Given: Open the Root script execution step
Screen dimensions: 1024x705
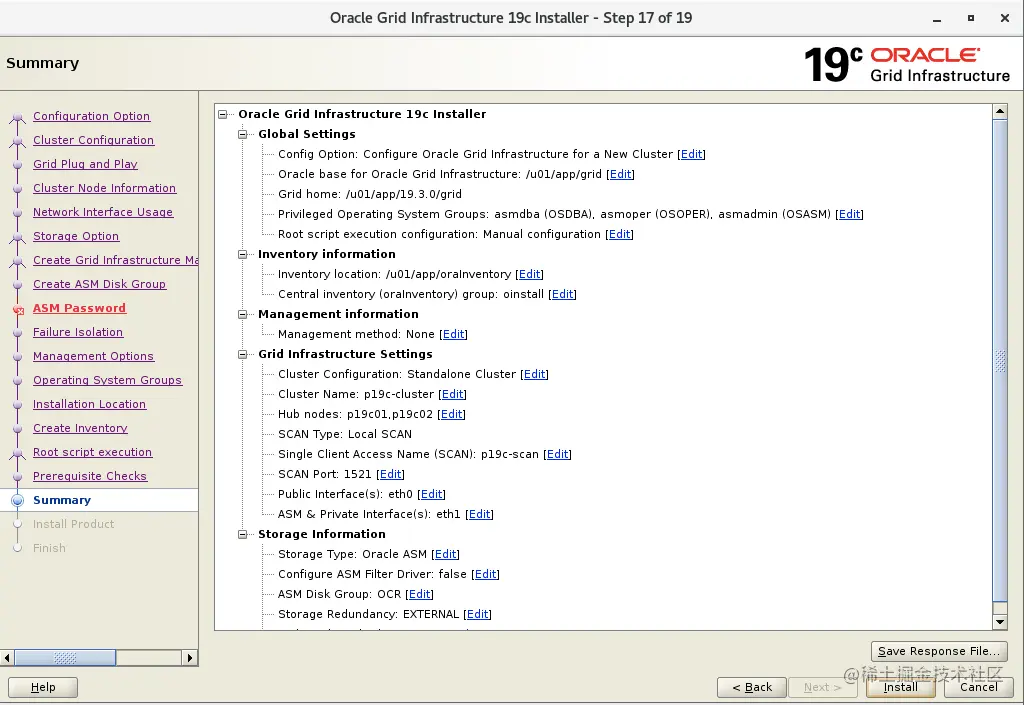Looking at the screenshot, I should 93,452.
